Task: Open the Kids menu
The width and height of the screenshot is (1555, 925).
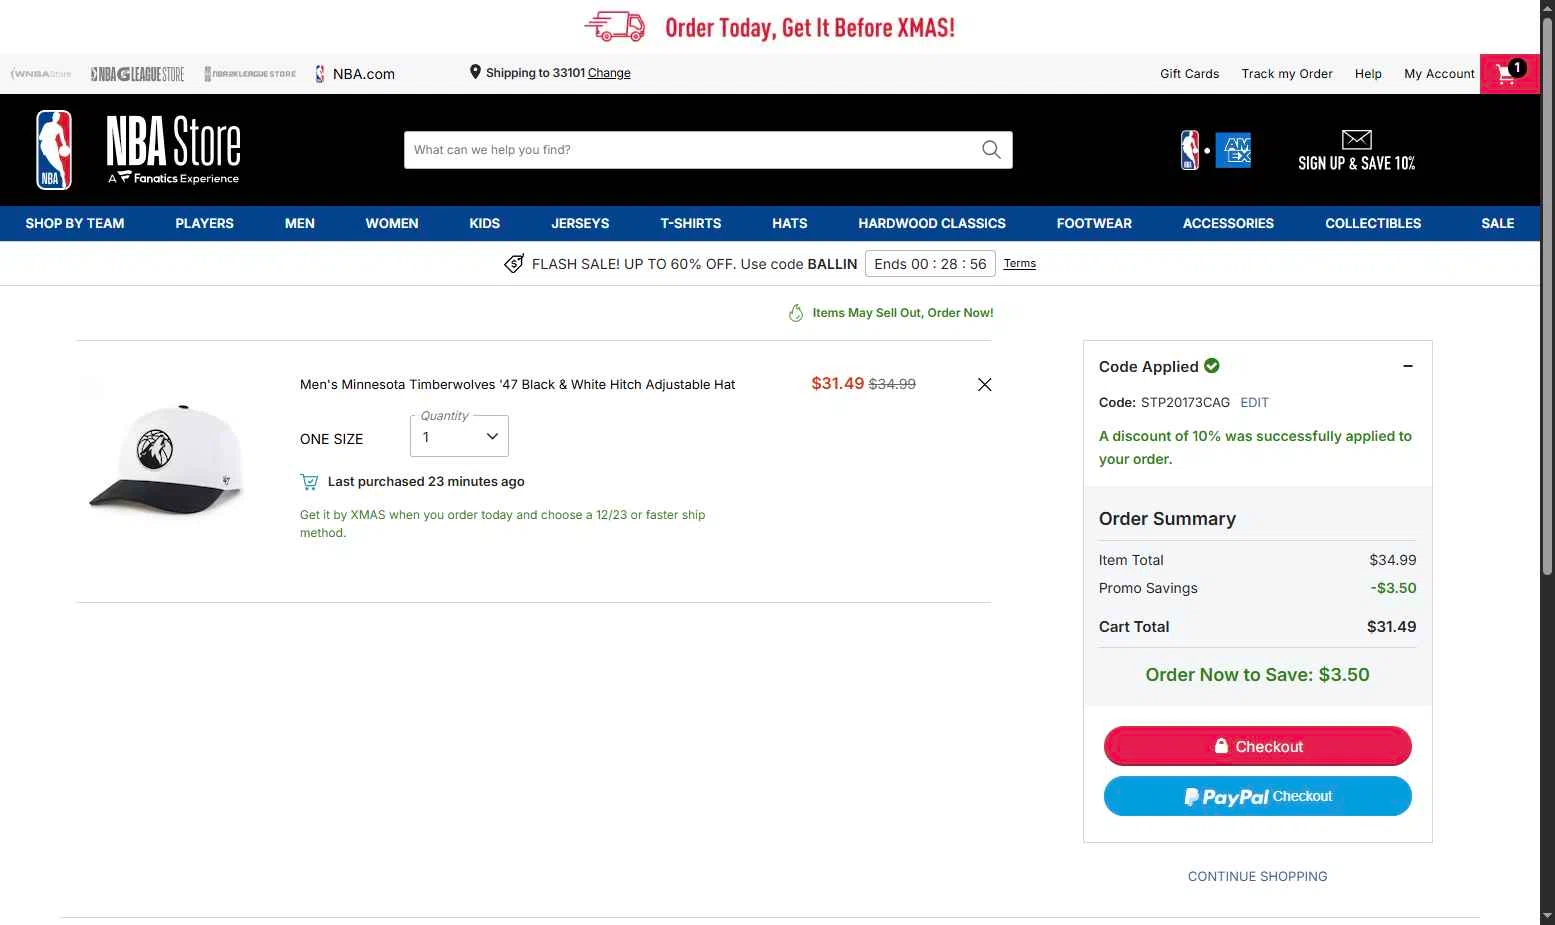Action: pyautogui.click(x=485, y=223)
